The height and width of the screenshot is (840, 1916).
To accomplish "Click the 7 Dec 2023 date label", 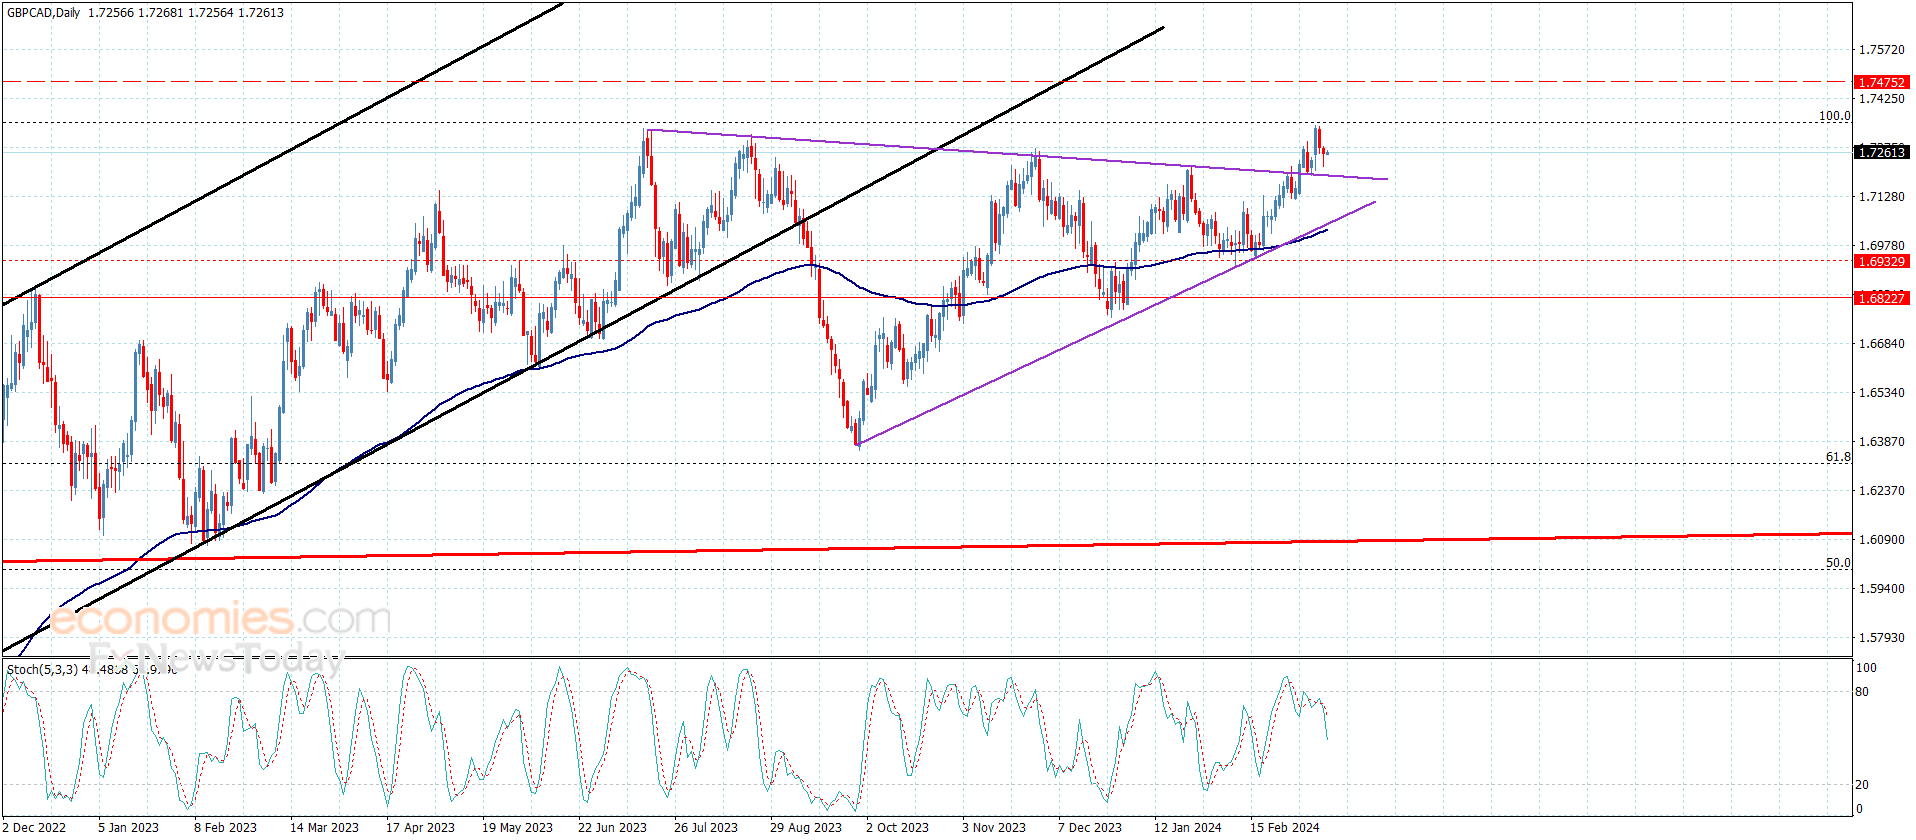I will tap(1090, 827).
